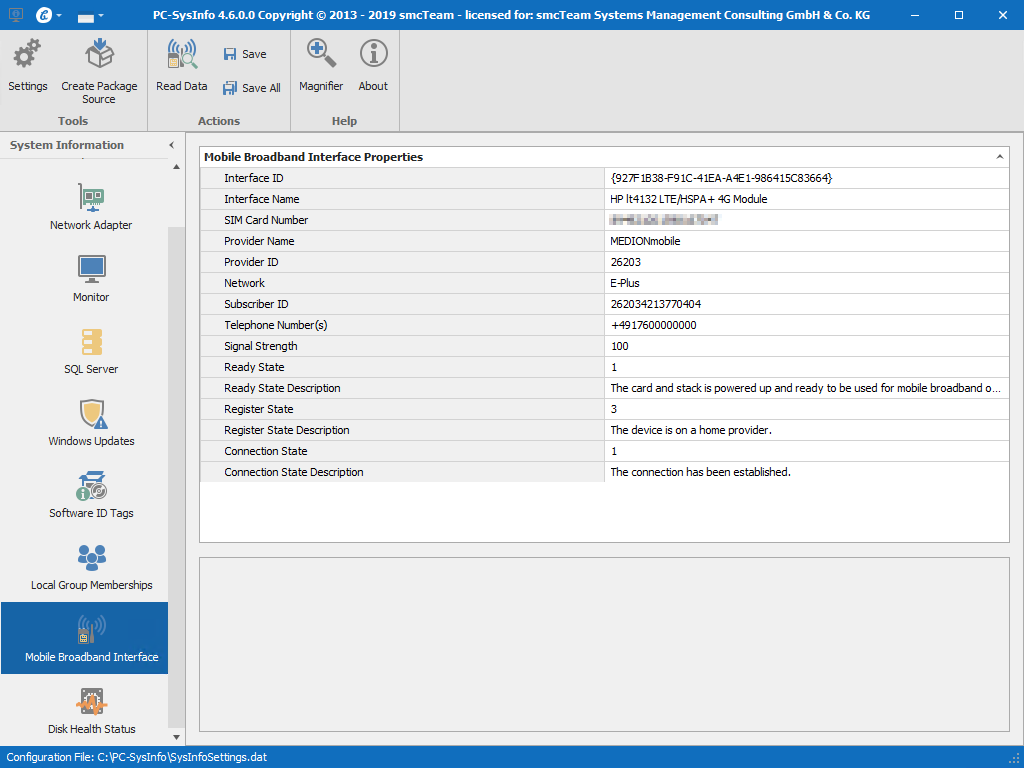Click the Configuration File path in status bar
This screenshot has height=768, width=1024.
click(137, 758)
